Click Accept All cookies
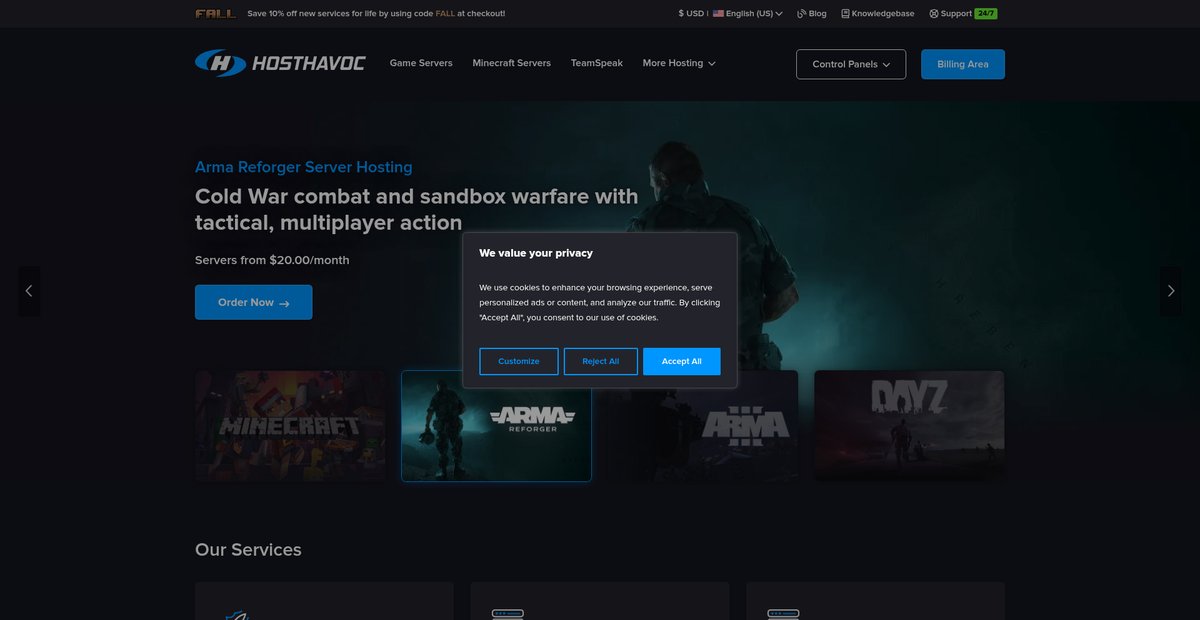 [682, 361]
